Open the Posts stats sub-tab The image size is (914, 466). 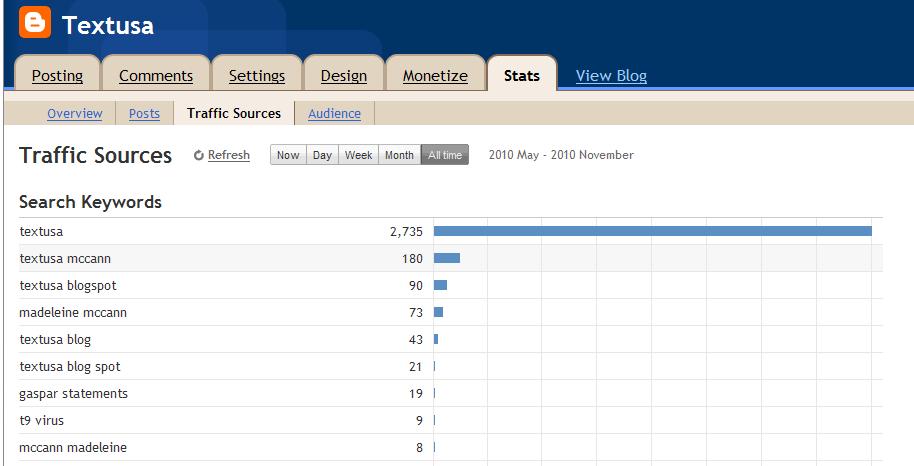pos(144,113)
